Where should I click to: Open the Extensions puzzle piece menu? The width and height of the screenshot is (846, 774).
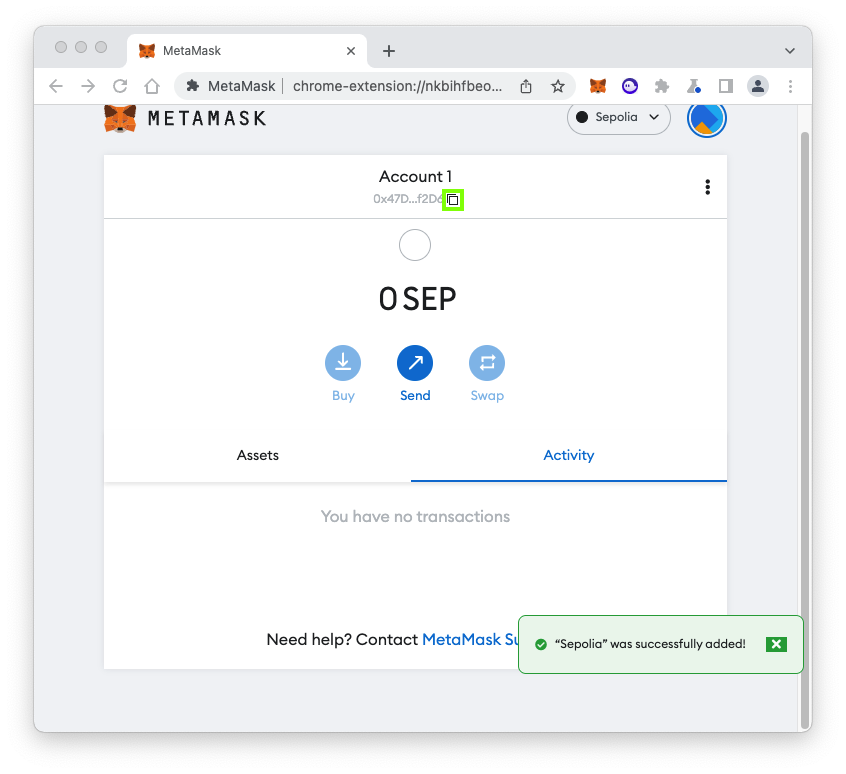[x=661, y=86]
